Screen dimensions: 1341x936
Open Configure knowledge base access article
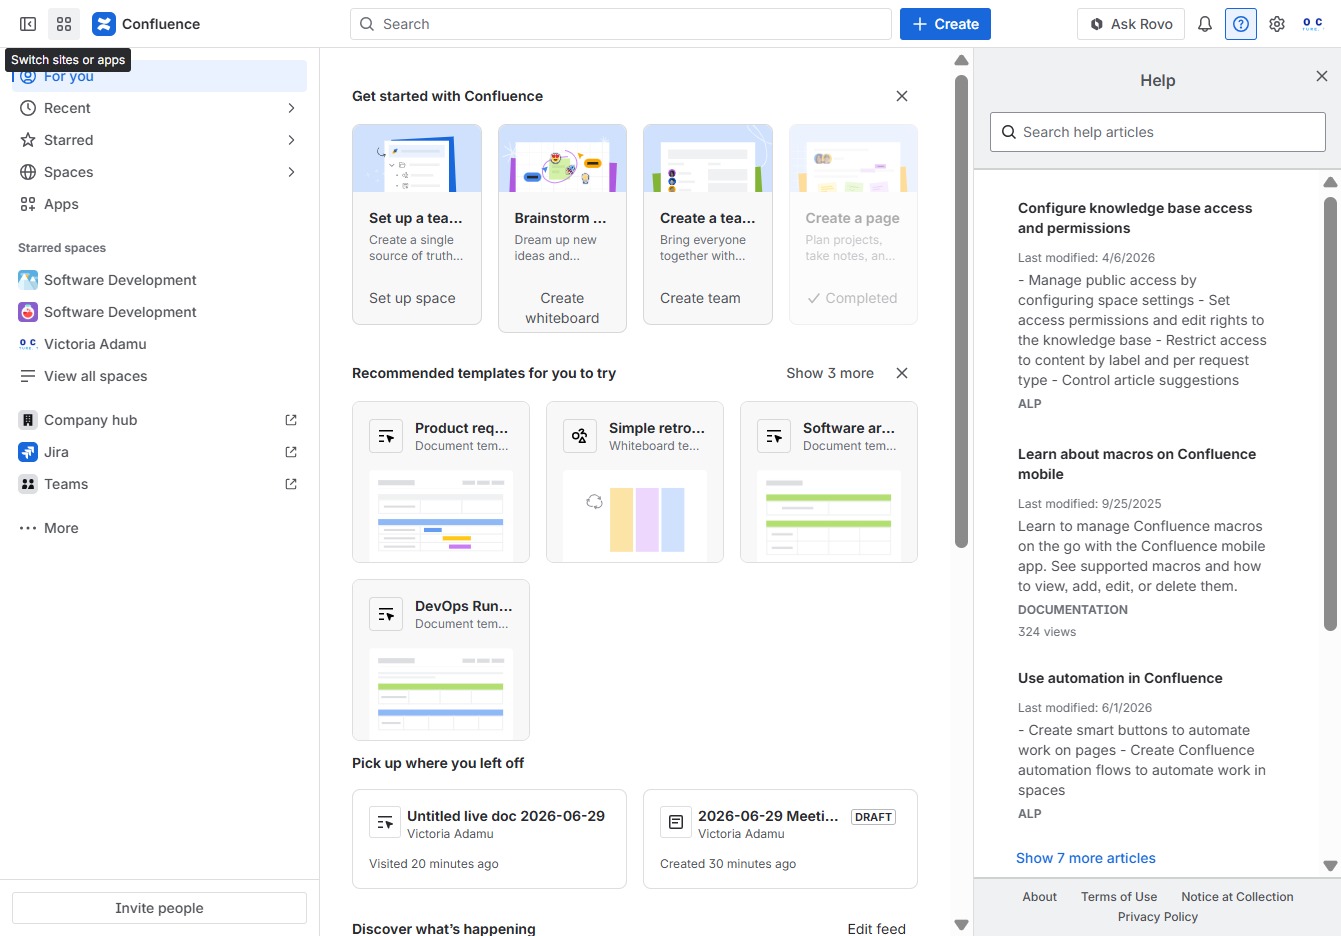(x=1135, y=218)
